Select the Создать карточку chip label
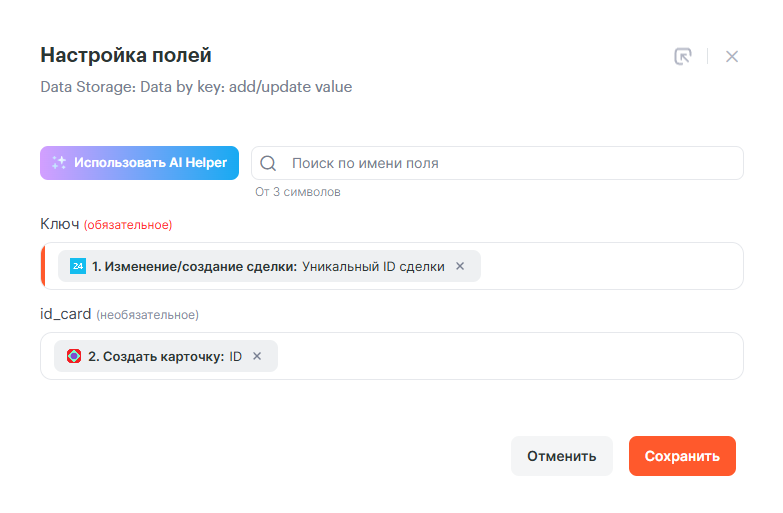This screenshot has height=513, width=783. [x=156, y=357]
